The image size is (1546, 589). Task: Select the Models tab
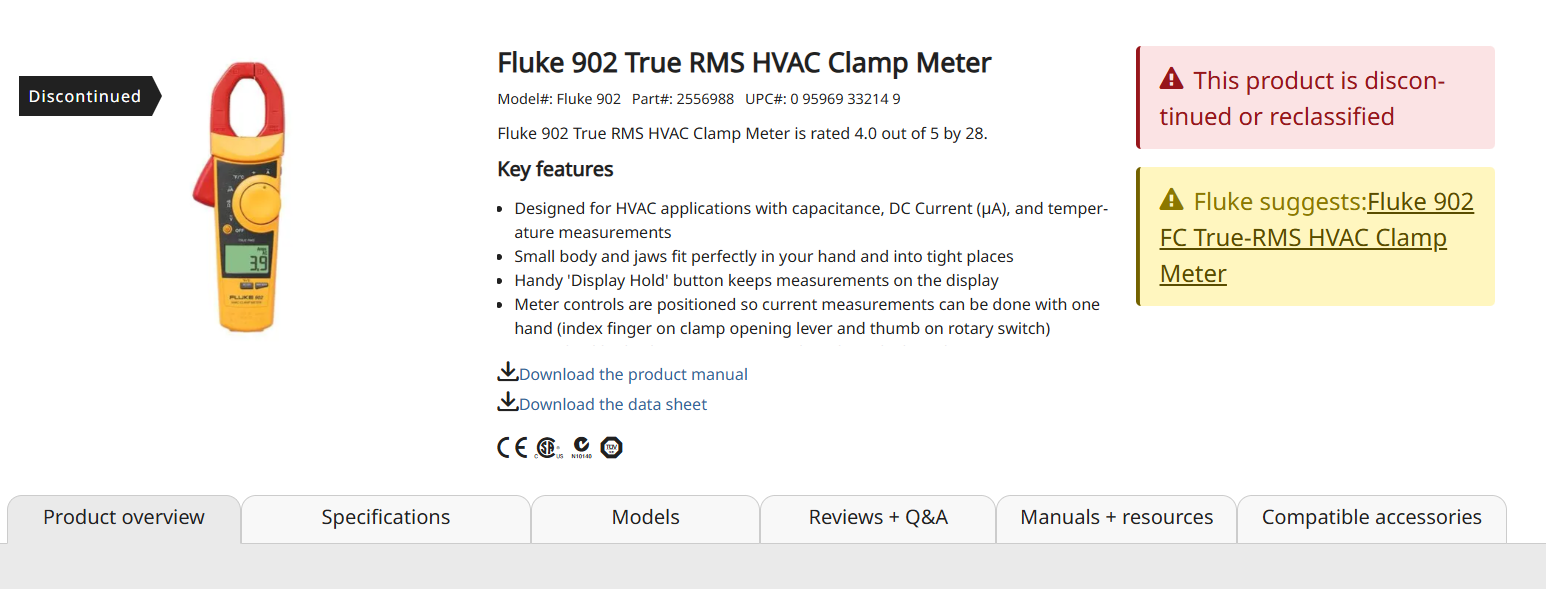[x=646, y=518]
